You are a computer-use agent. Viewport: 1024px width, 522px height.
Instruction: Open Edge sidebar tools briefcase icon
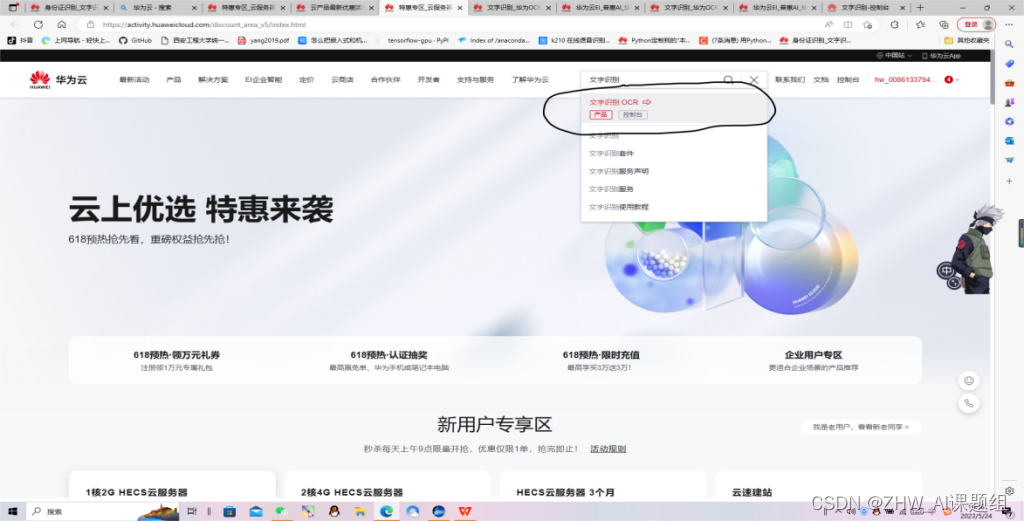pos(1010,83)
